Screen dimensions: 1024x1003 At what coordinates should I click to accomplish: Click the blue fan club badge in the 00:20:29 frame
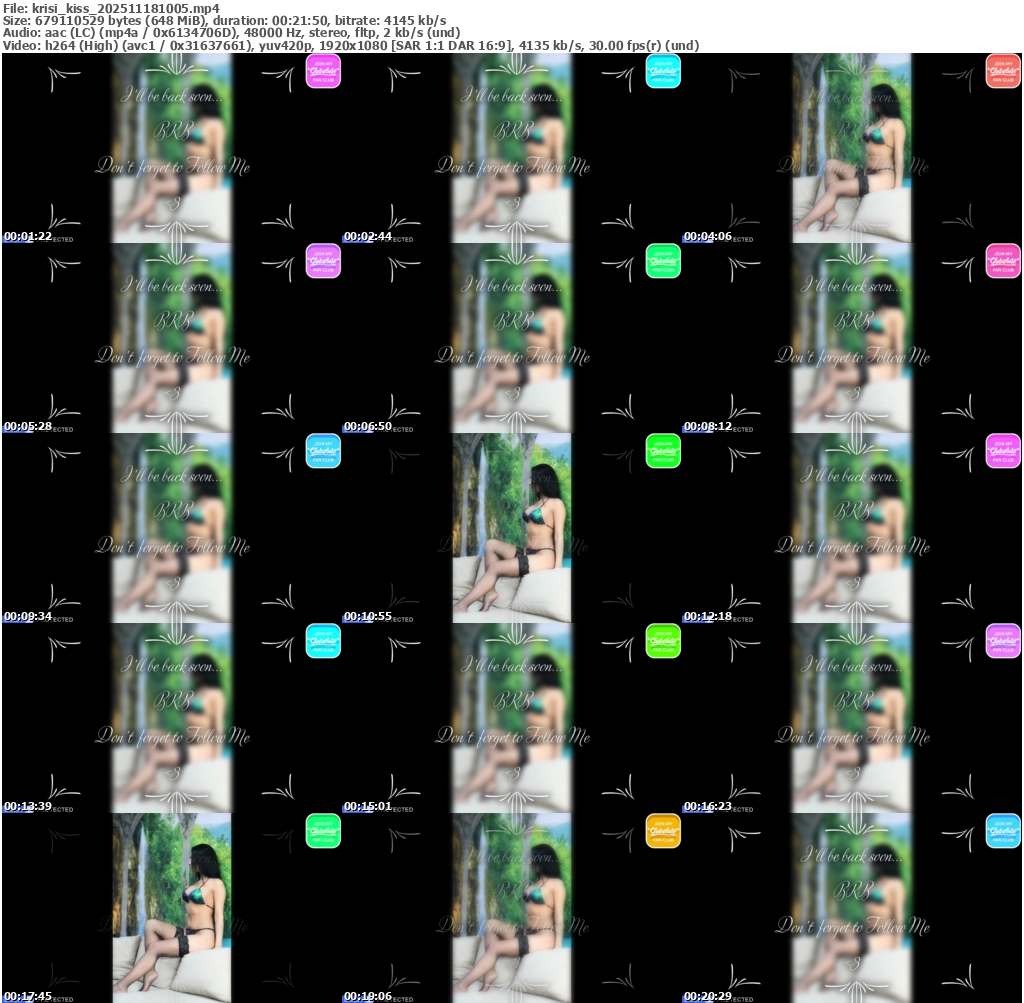(1002, 831)
